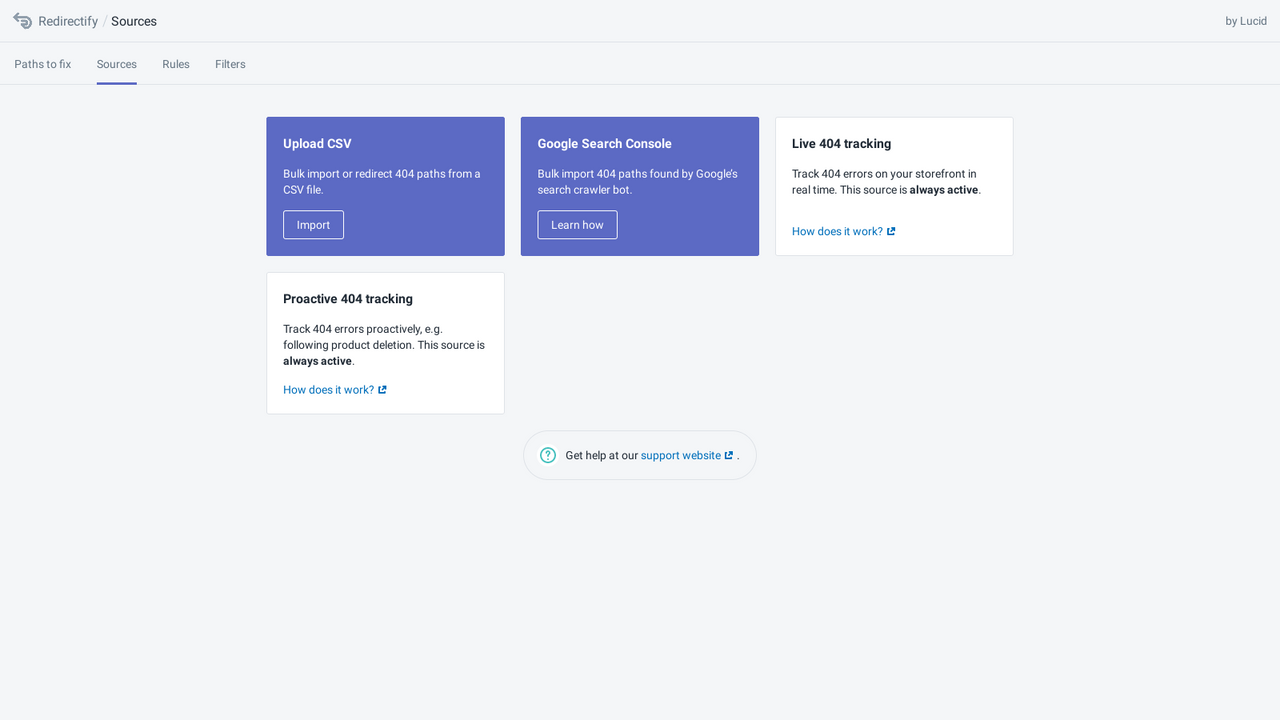
Task: Click the external-link icon beside support website
Action: pyautogui.click(x=729, y=454)
